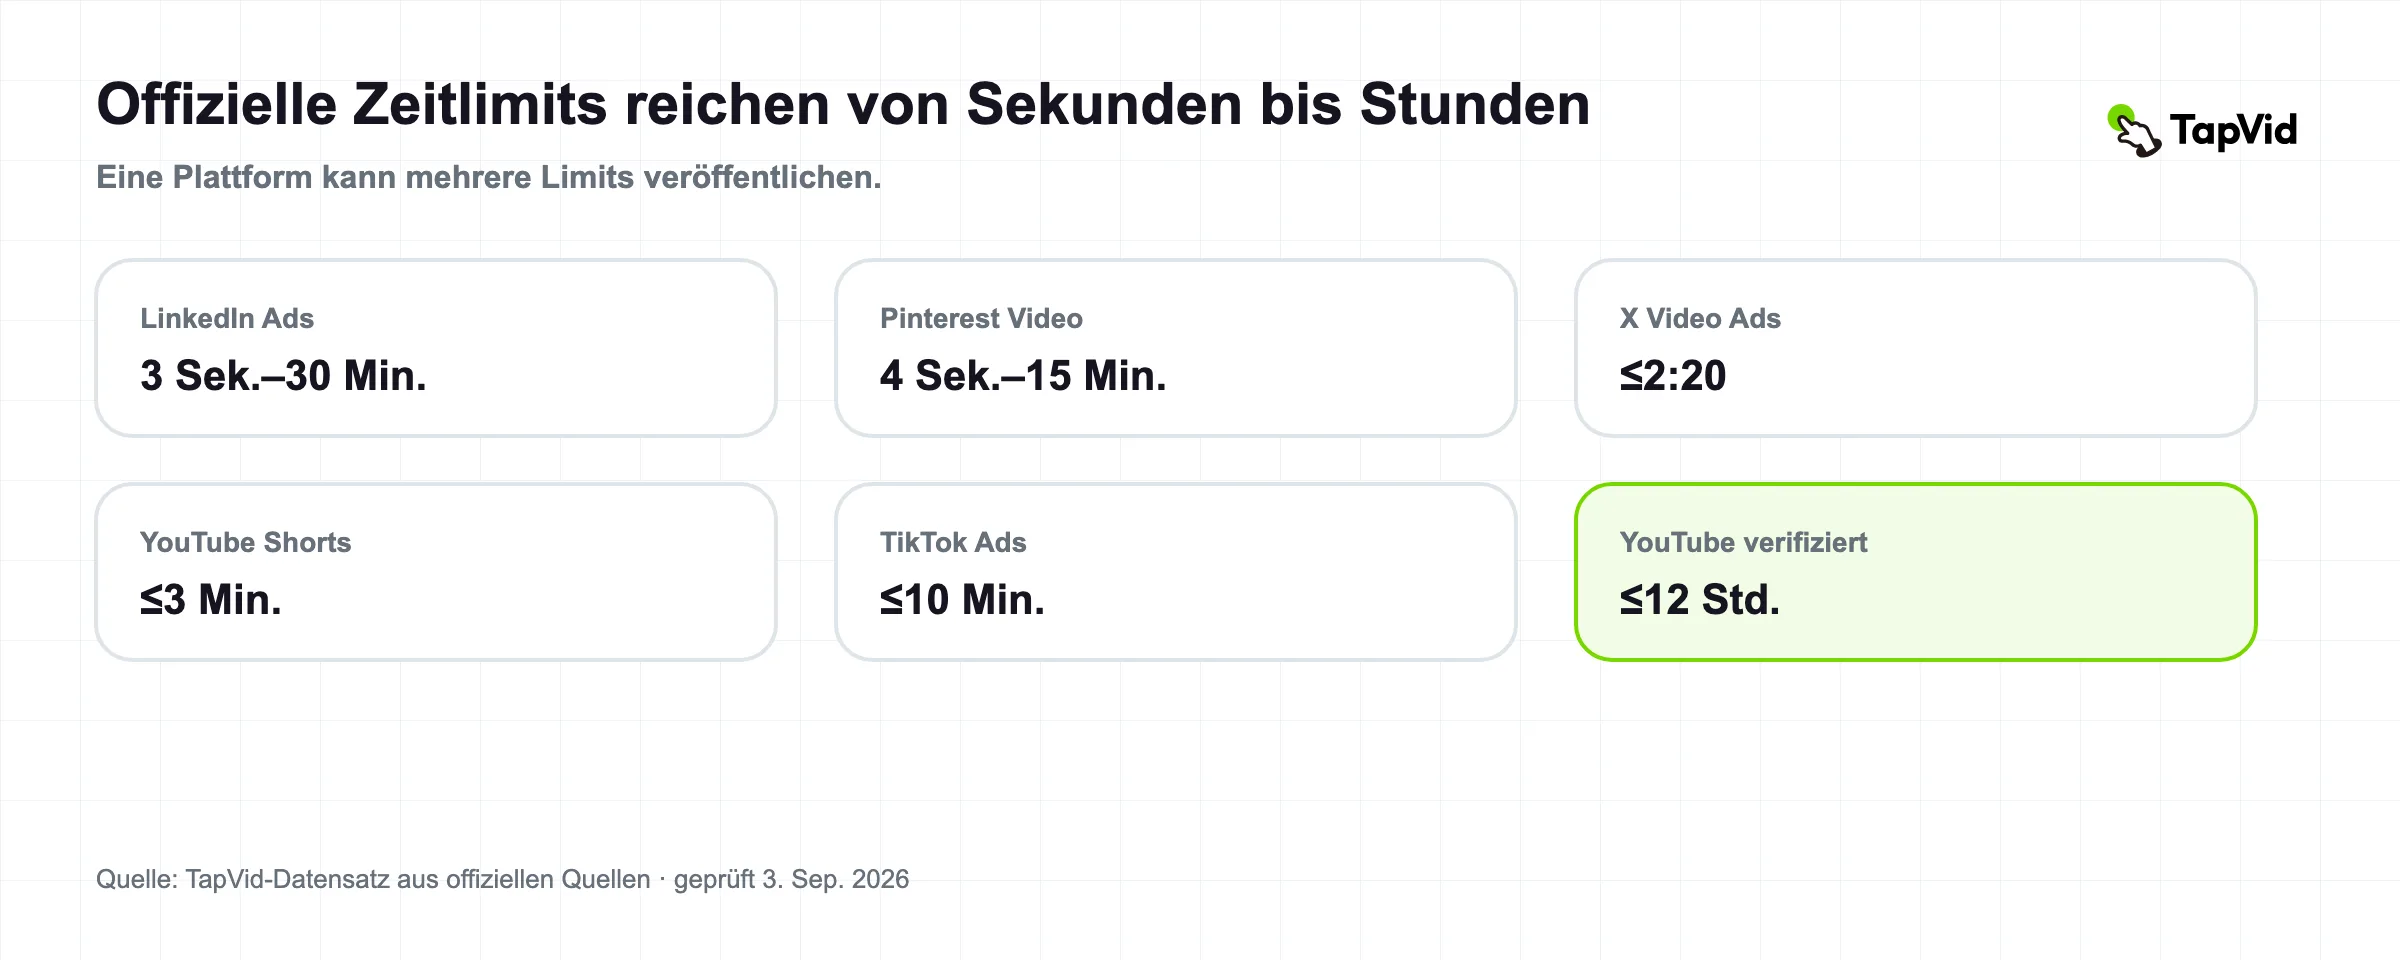The width and height of the screenshot is (2400, 960).
Task: Select the YouTube Shorts card
Action: click(x=436, y=572)
